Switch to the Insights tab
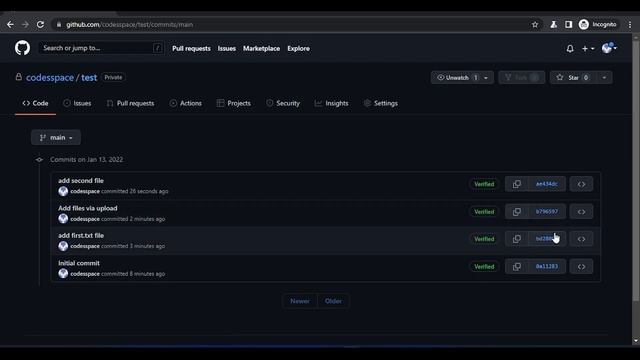 [331, 103]
